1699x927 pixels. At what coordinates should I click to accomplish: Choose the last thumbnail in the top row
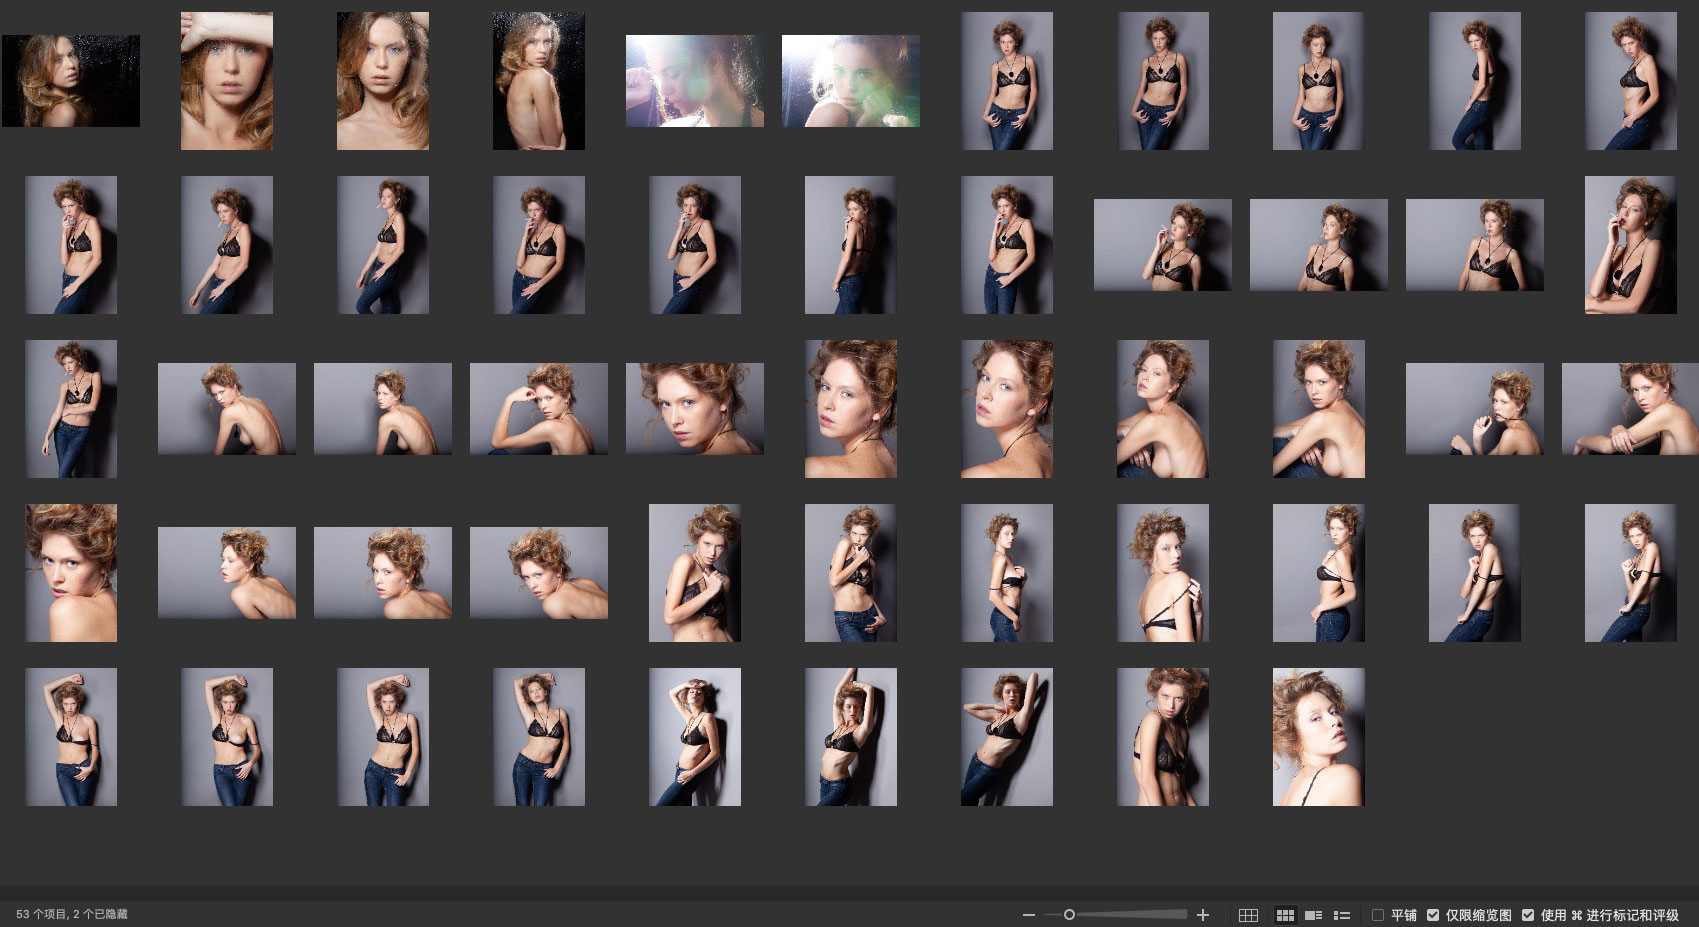click(x=1630, y=81)
